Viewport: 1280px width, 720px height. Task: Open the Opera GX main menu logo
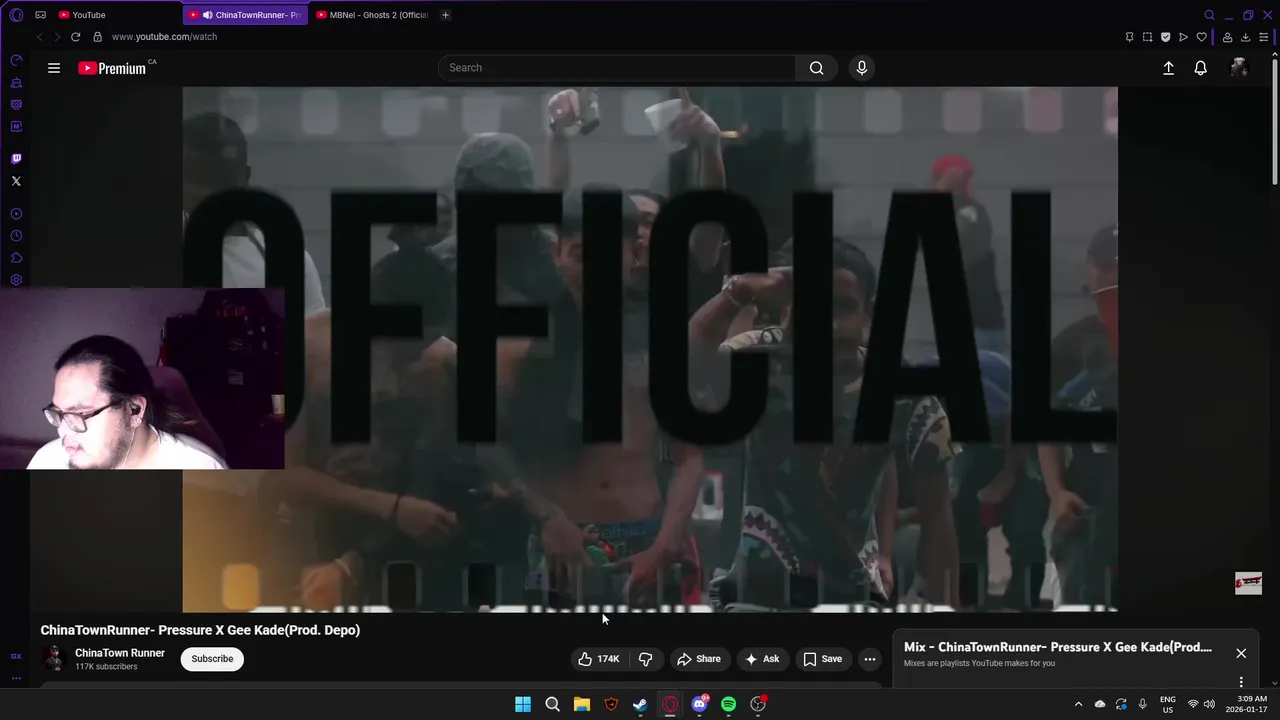pyautogui.click(x=16, y=15)
